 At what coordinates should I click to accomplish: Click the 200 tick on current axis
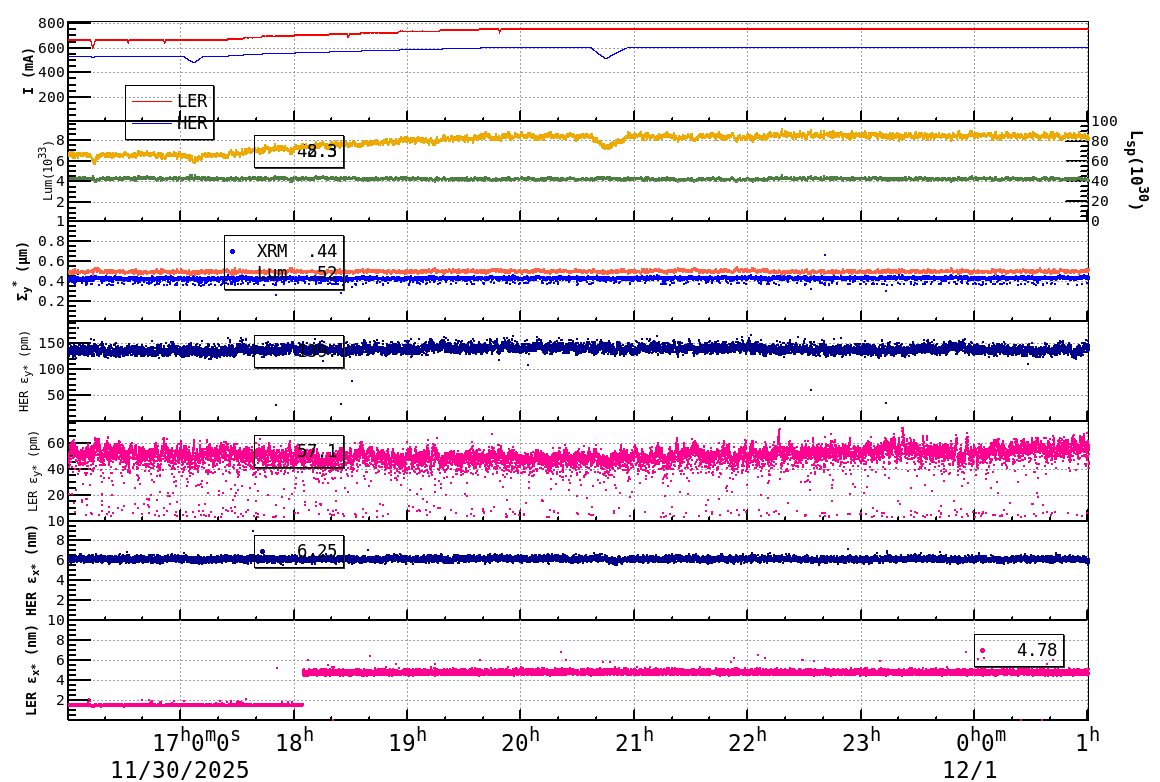coord(51,97)
